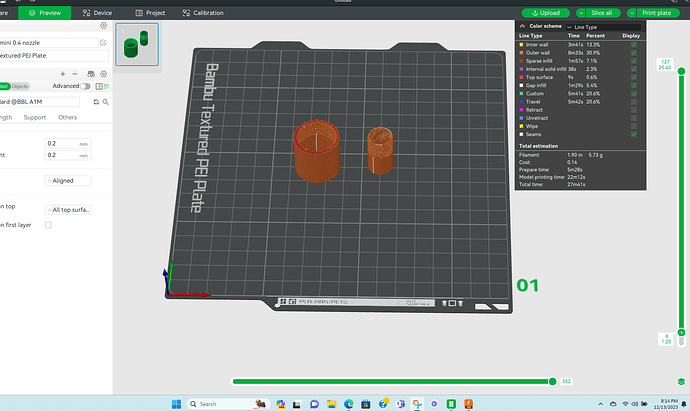690x411 pixels.
Task: Uncheck Inner wall display checkbox
Action: (x=634, y=44)
